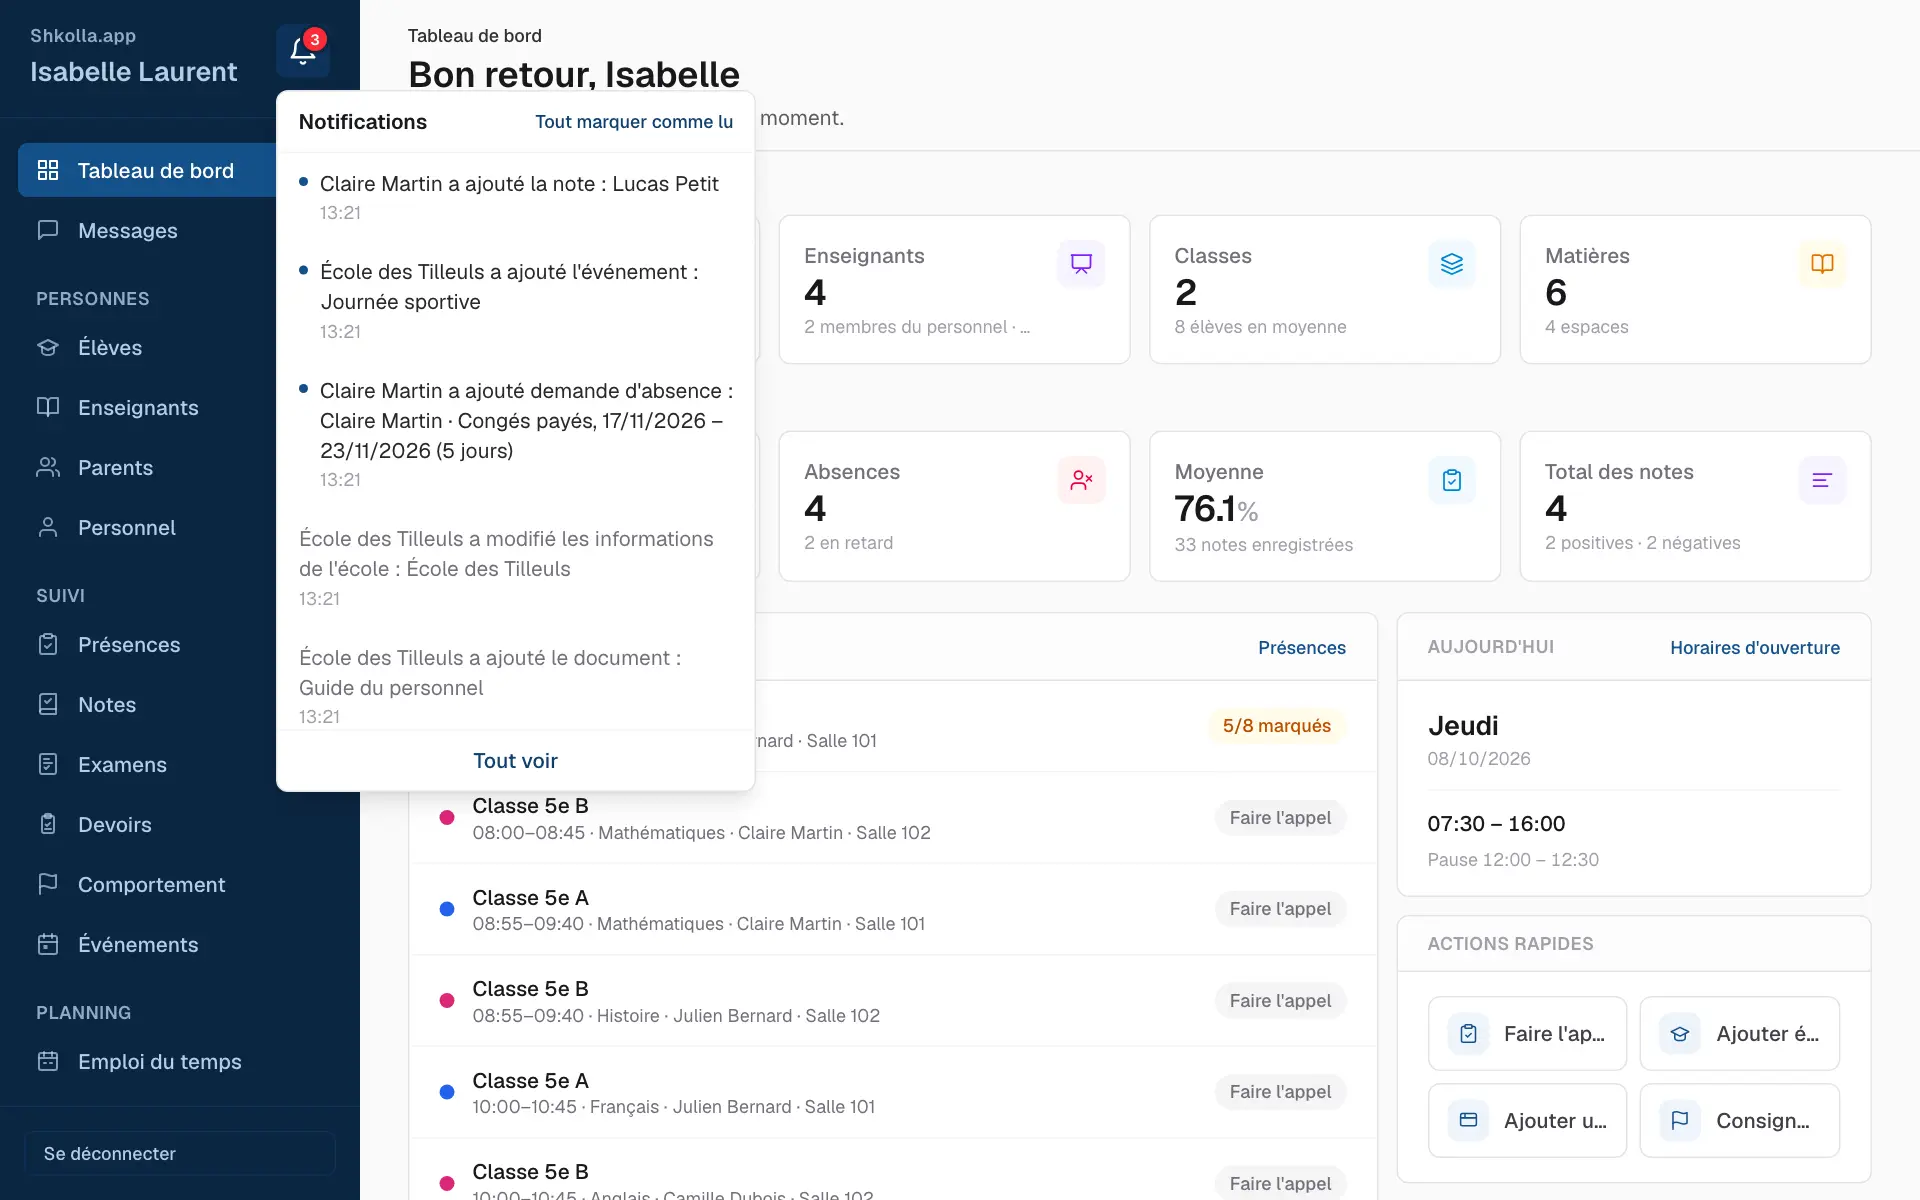Open Claire Martin absence request notification
The image size is (1920, 1200).
click(515, 434)
